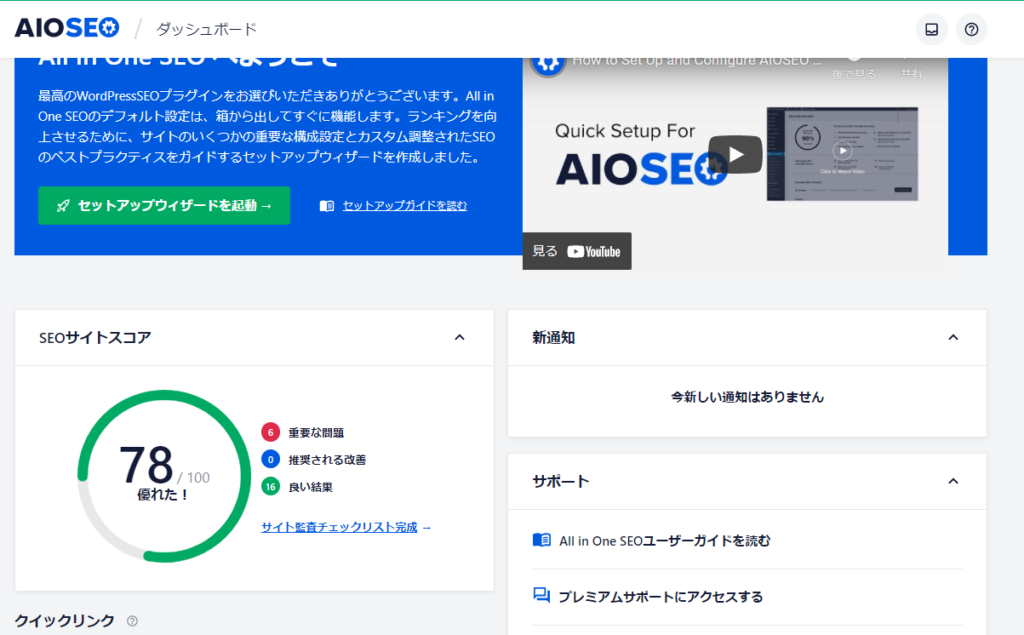Click the 78/100 SEO score circle

(150, 475)
